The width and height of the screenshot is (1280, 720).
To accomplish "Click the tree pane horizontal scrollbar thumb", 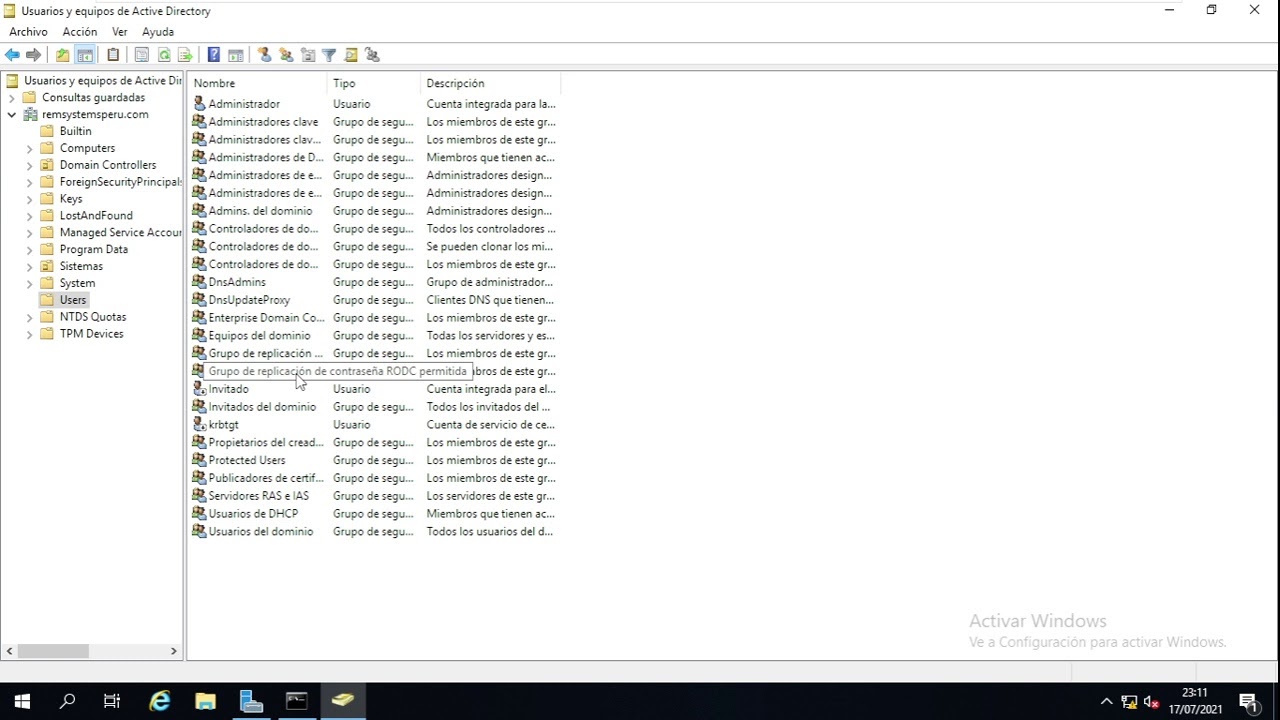I will tap(53, 651).
